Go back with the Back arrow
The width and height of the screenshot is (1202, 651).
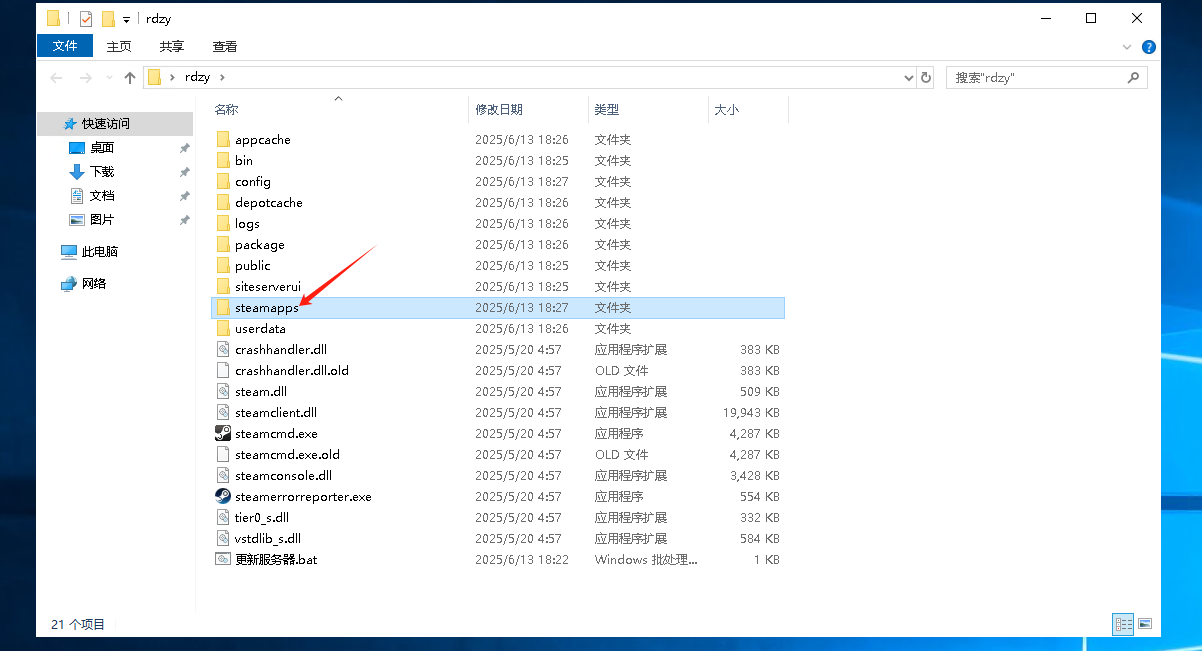(58, 78)
